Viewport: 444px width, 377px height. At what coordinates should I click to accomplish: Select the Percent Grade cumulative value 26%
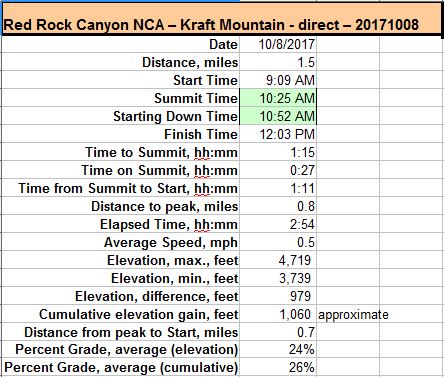coord(278,368)
